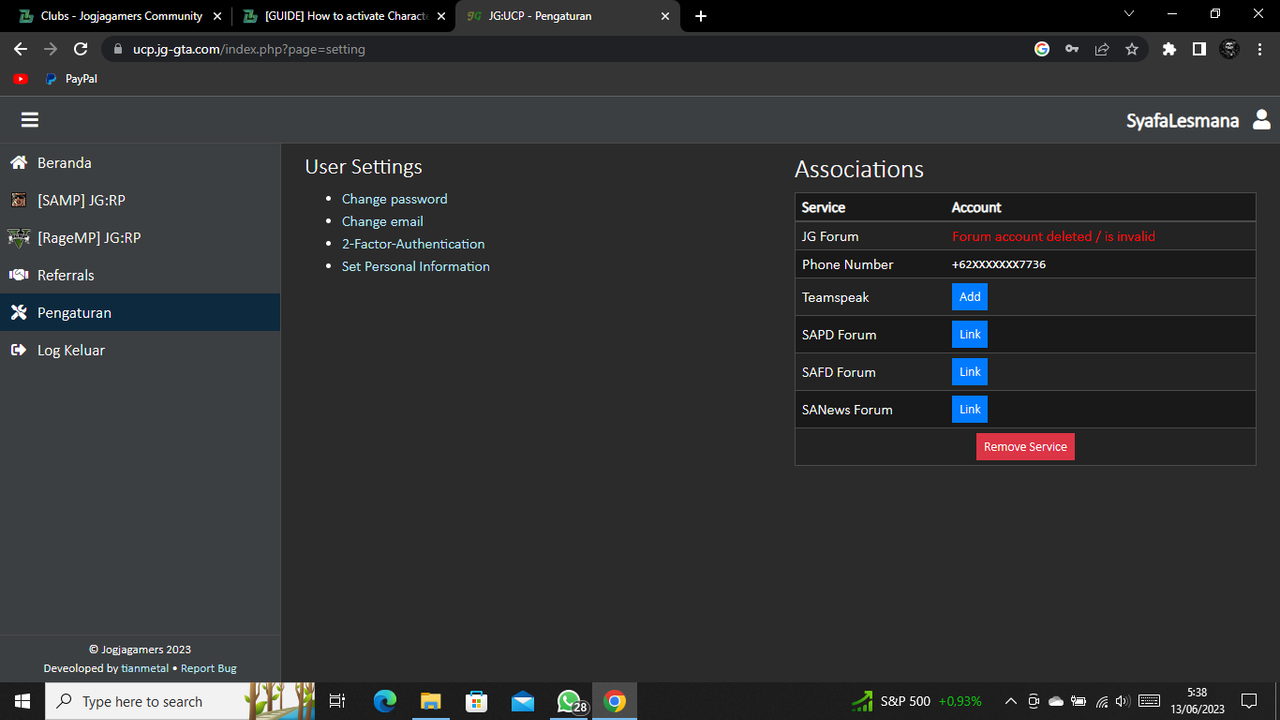This screenshot has height=720, width=1280.
Task: Open the Change email link
Action: 383,221
